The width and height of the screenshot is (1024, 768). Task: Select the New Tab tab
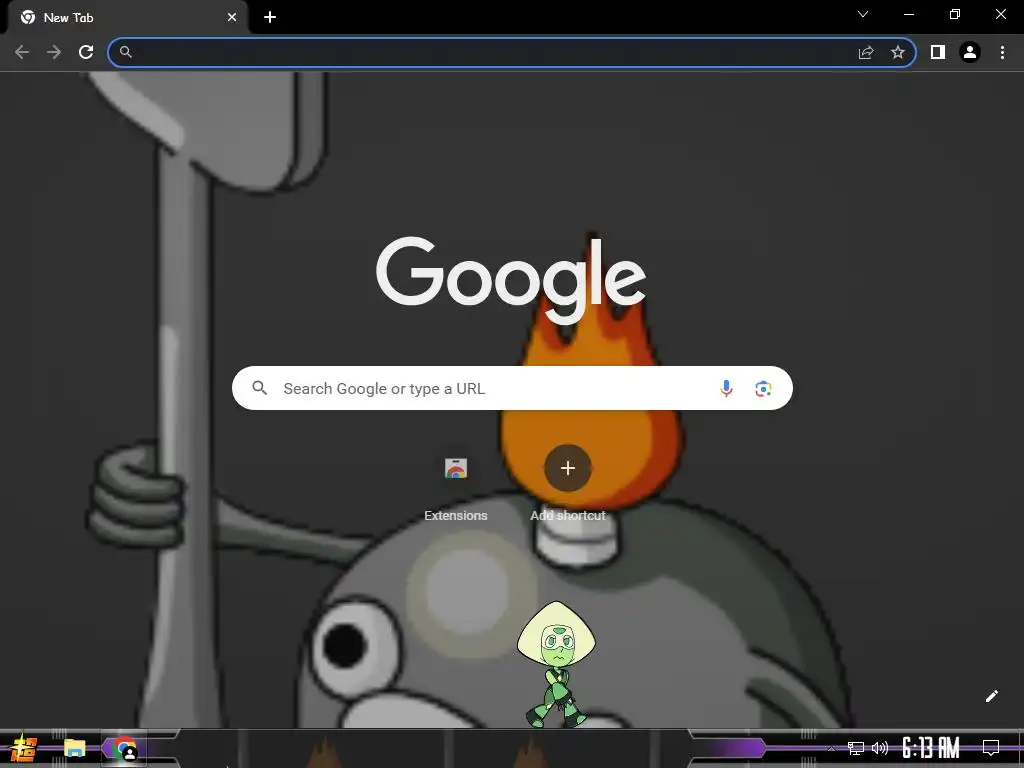pos(127,18)
